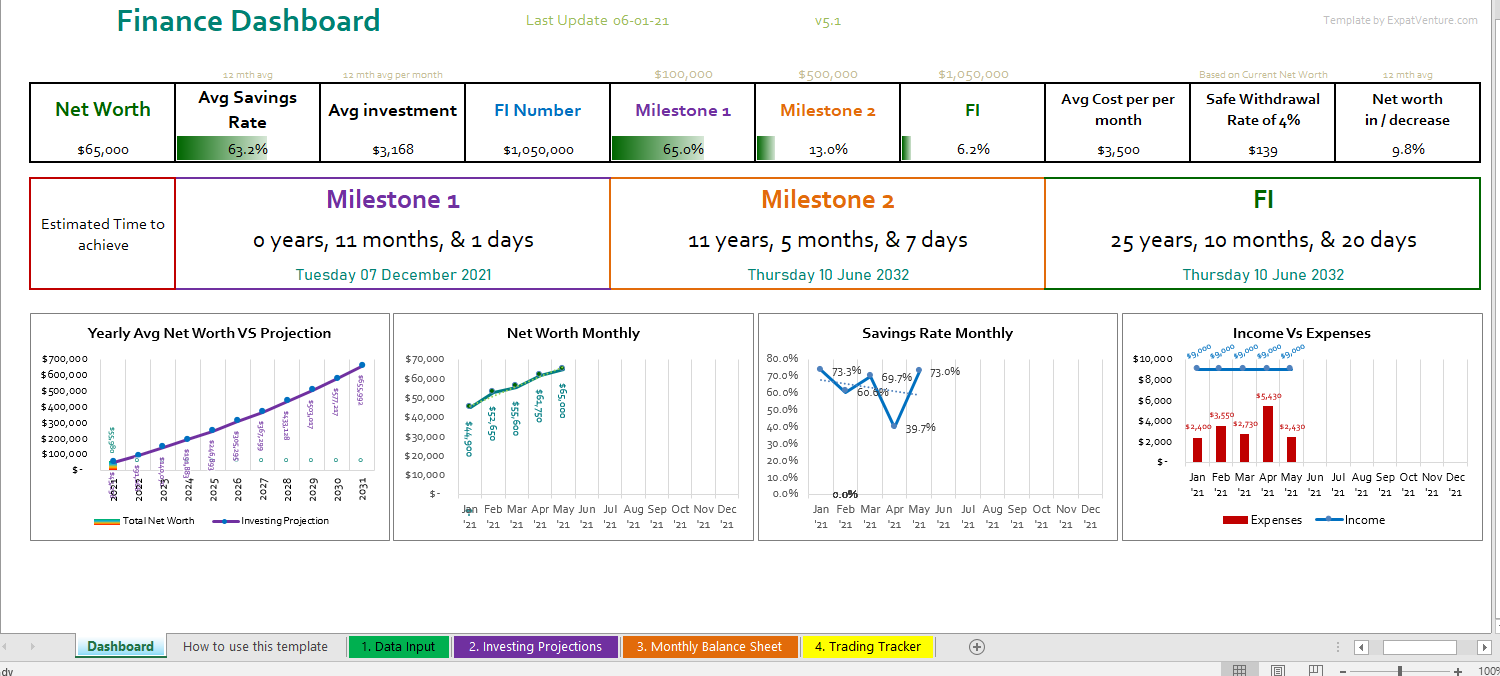Screen dimensions: 1500x676
Task: Open 3. Monthly Balance Sheet tab
Action: 709,647
